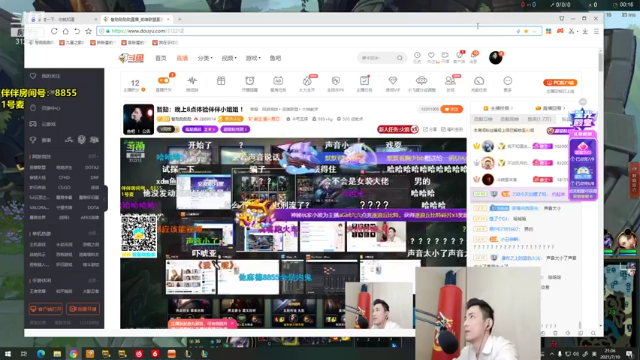640x360 pixels.
Task: Open the gift box icon in toolbar
Action: coord(221,80)
